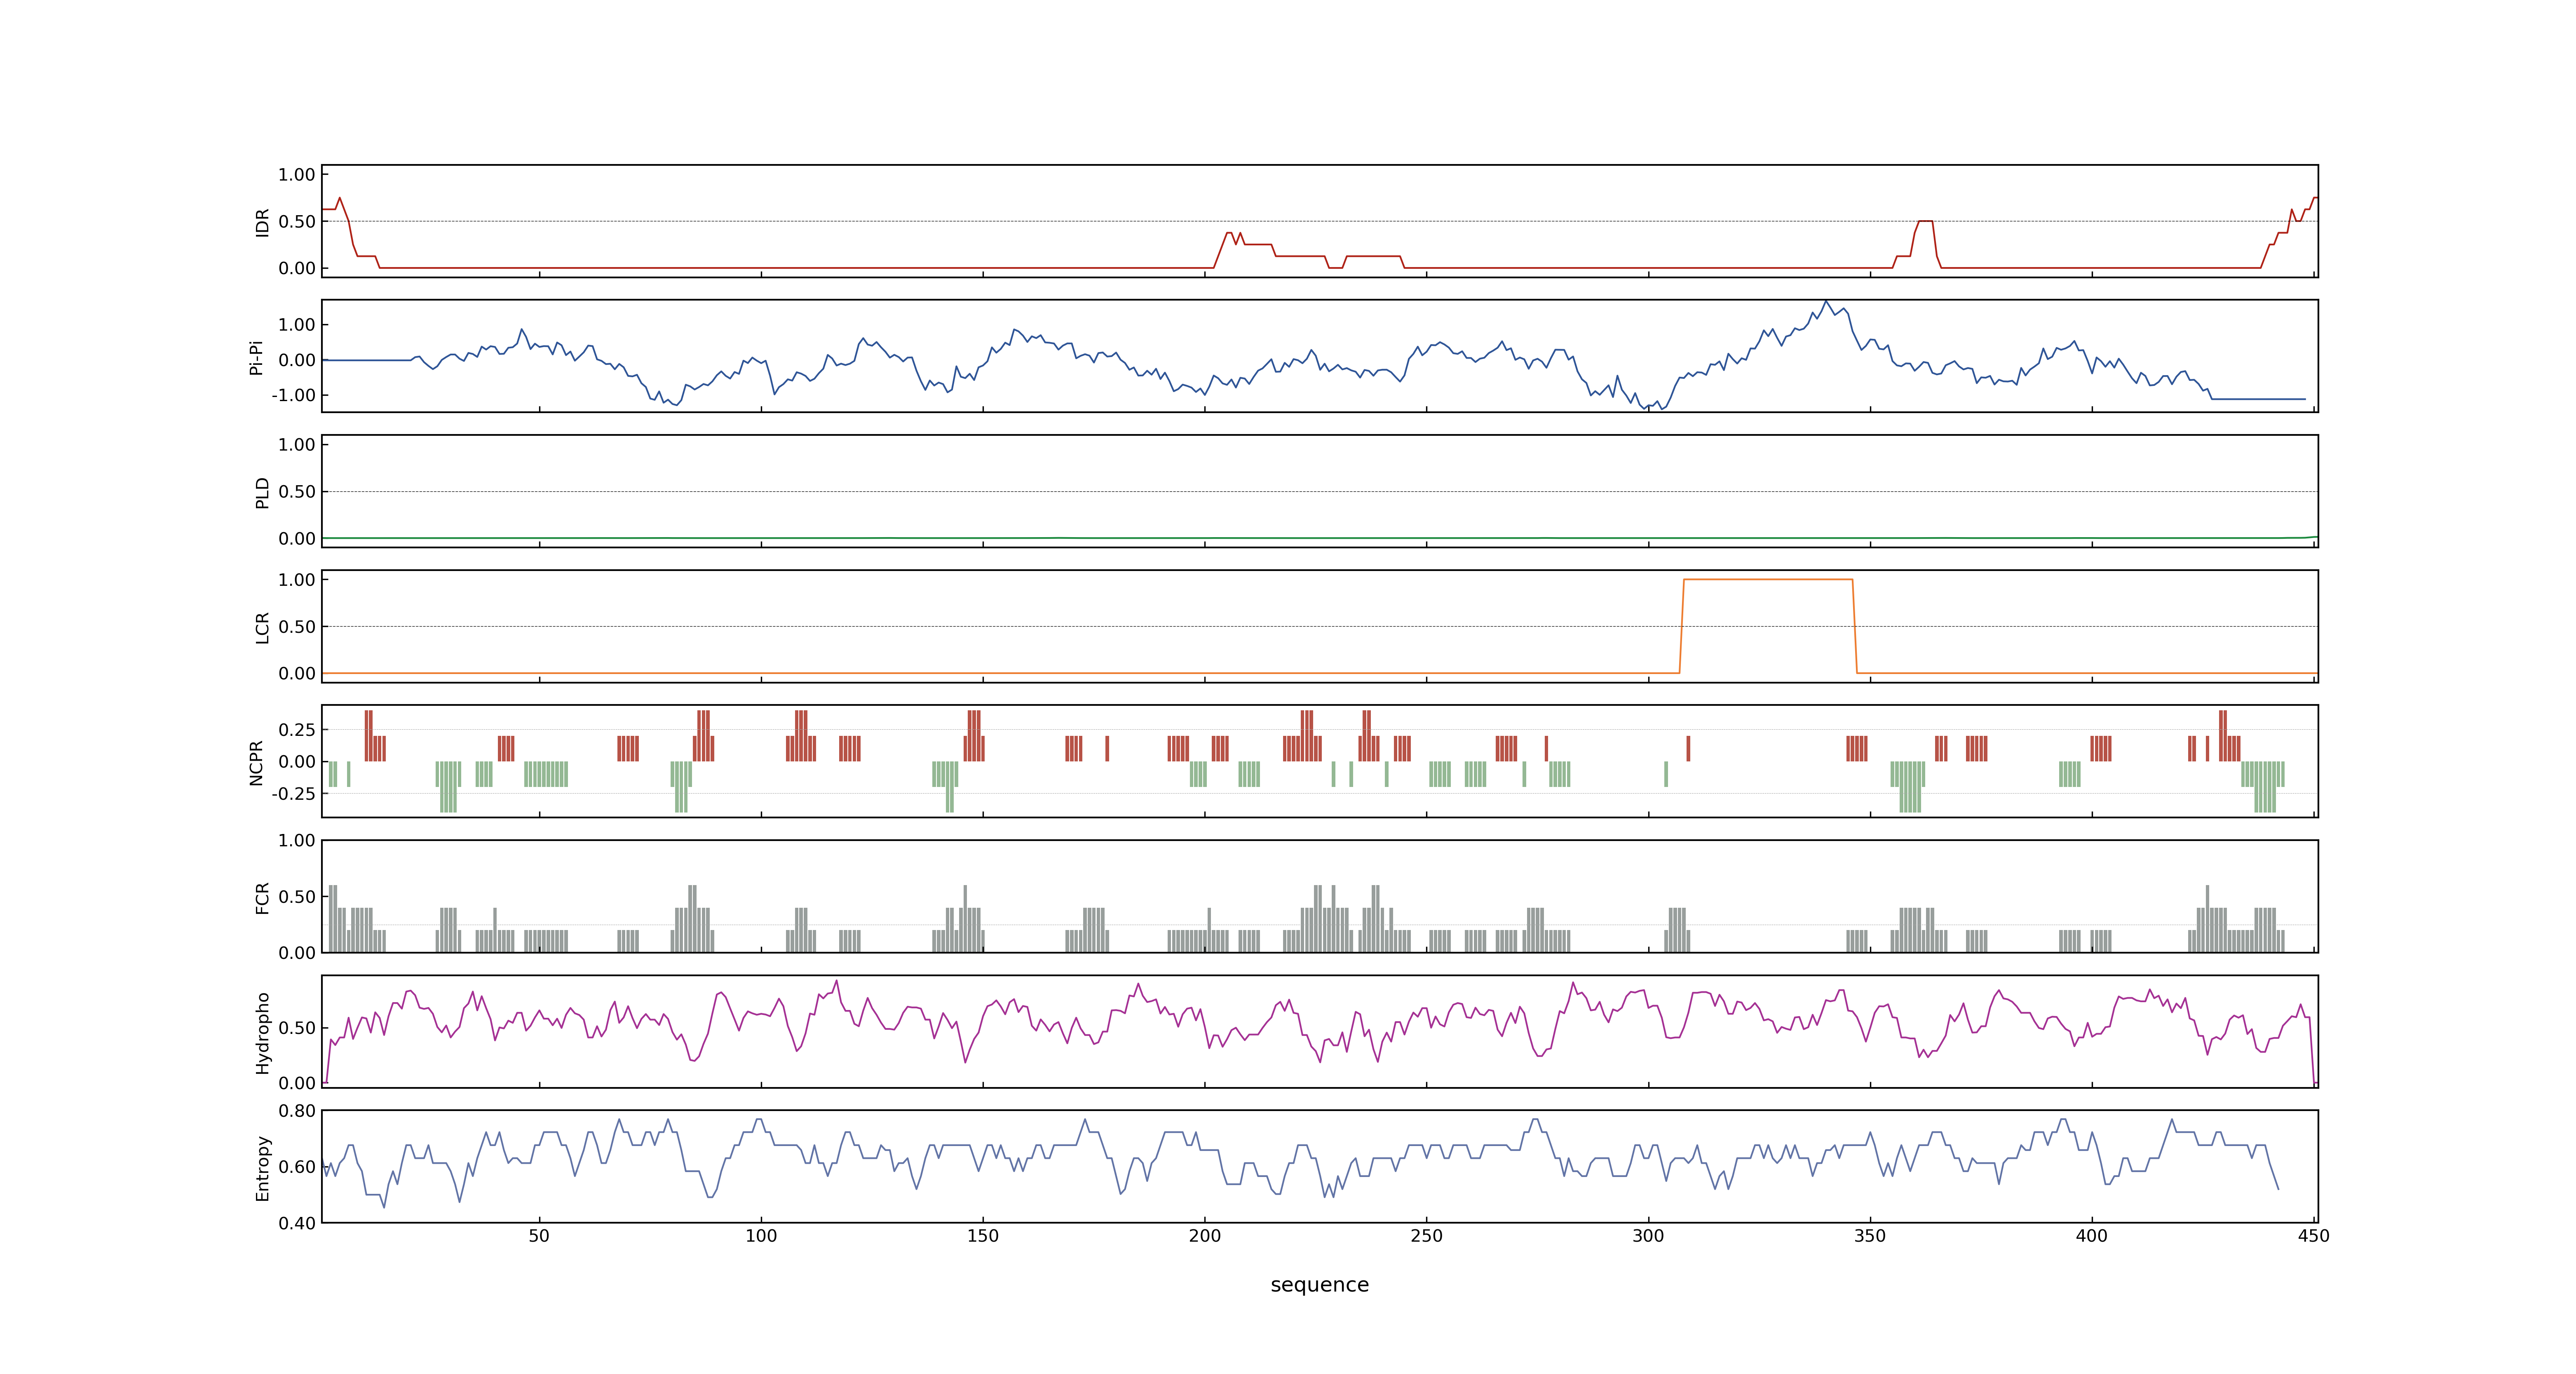Click the NCPR y-axis label

256,763
